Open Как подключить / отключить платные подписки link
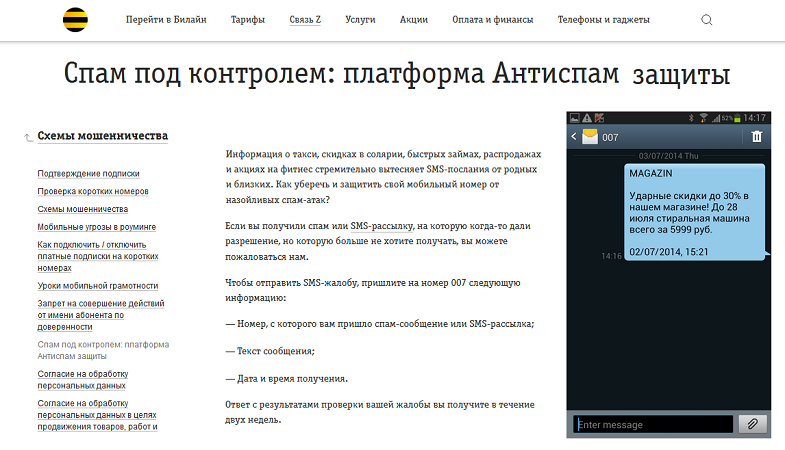Screen dimensions: 785x450 [x=98, y=256]
